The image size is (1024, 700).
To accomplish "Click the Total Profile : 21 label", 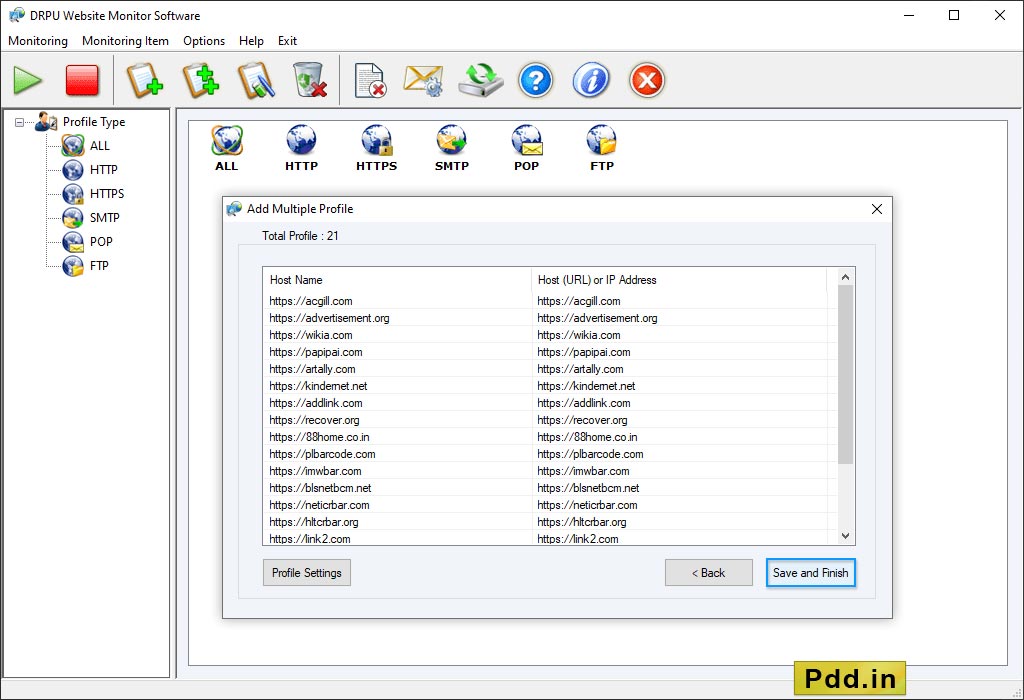I will tap(300, 236).
